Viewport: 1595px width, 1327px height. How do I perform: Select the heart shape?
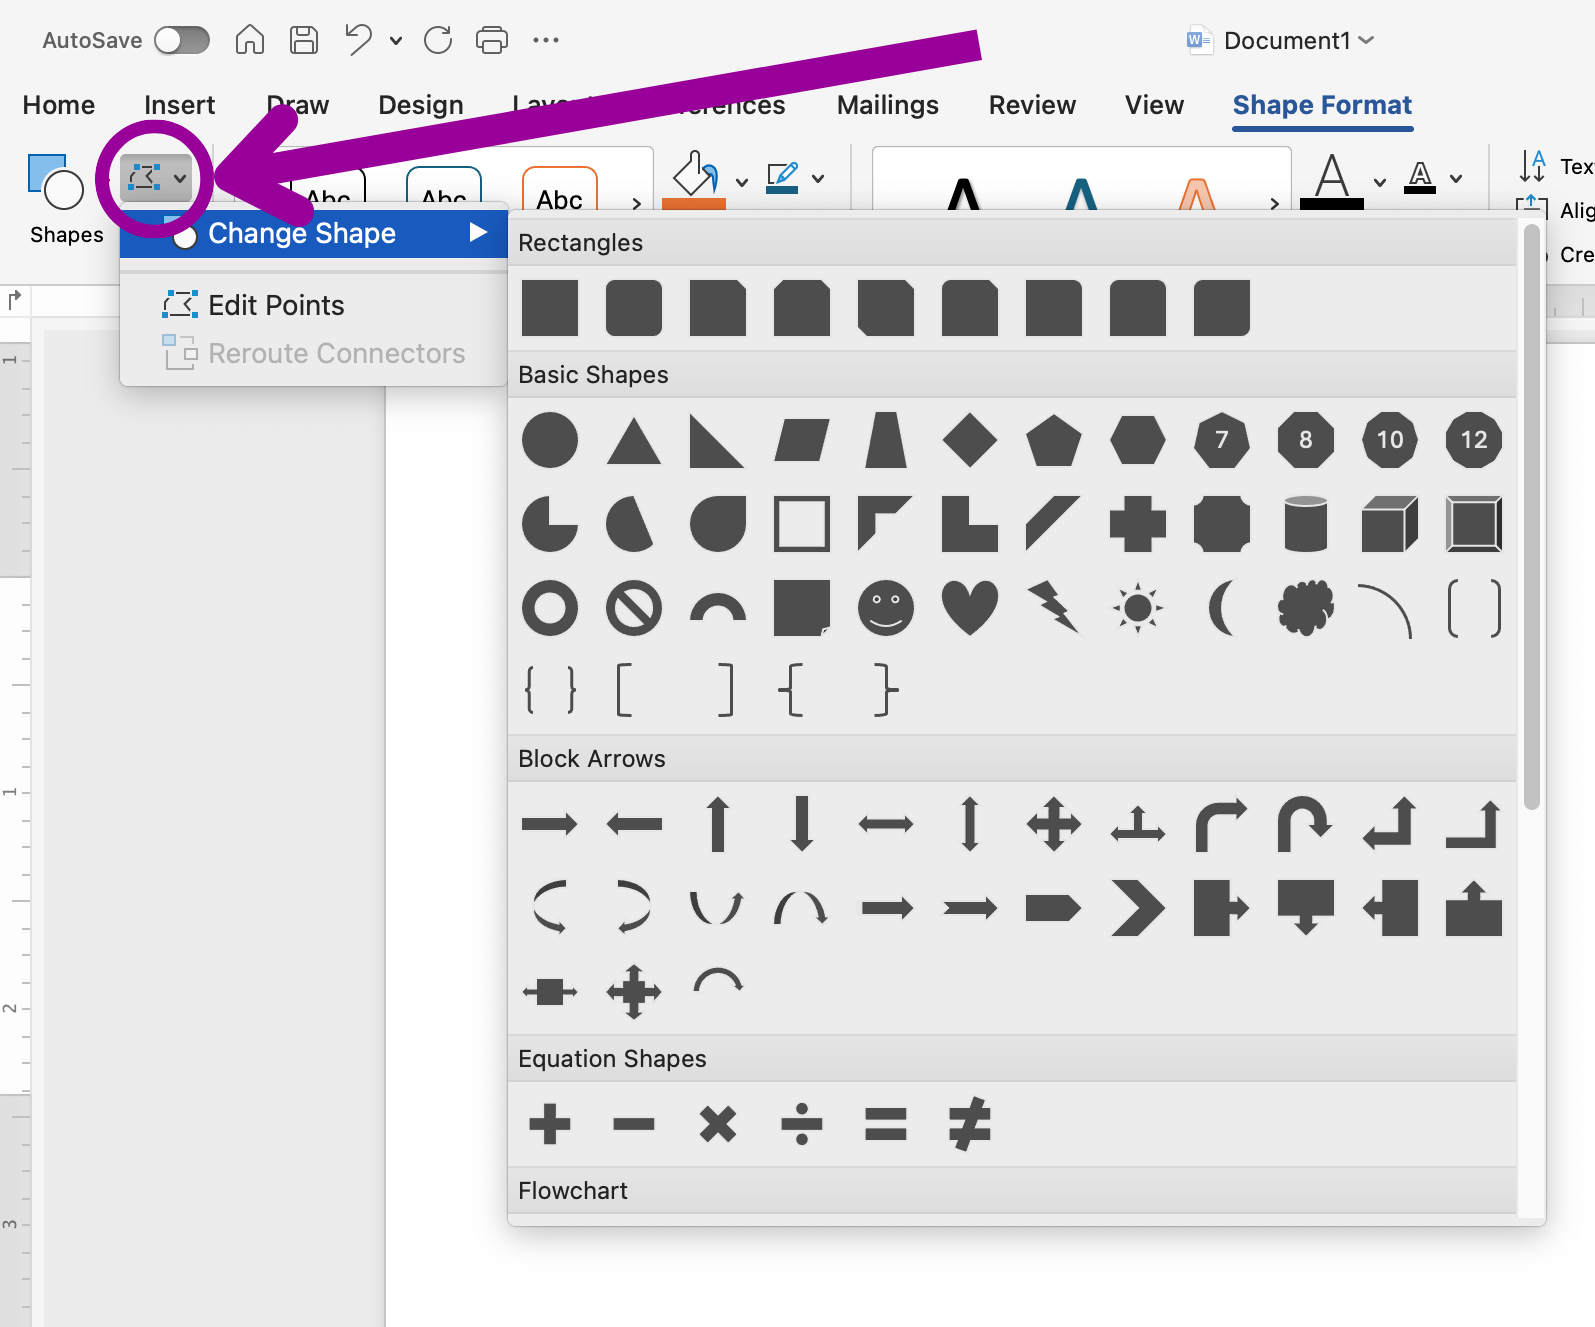[x=970, y=608]
